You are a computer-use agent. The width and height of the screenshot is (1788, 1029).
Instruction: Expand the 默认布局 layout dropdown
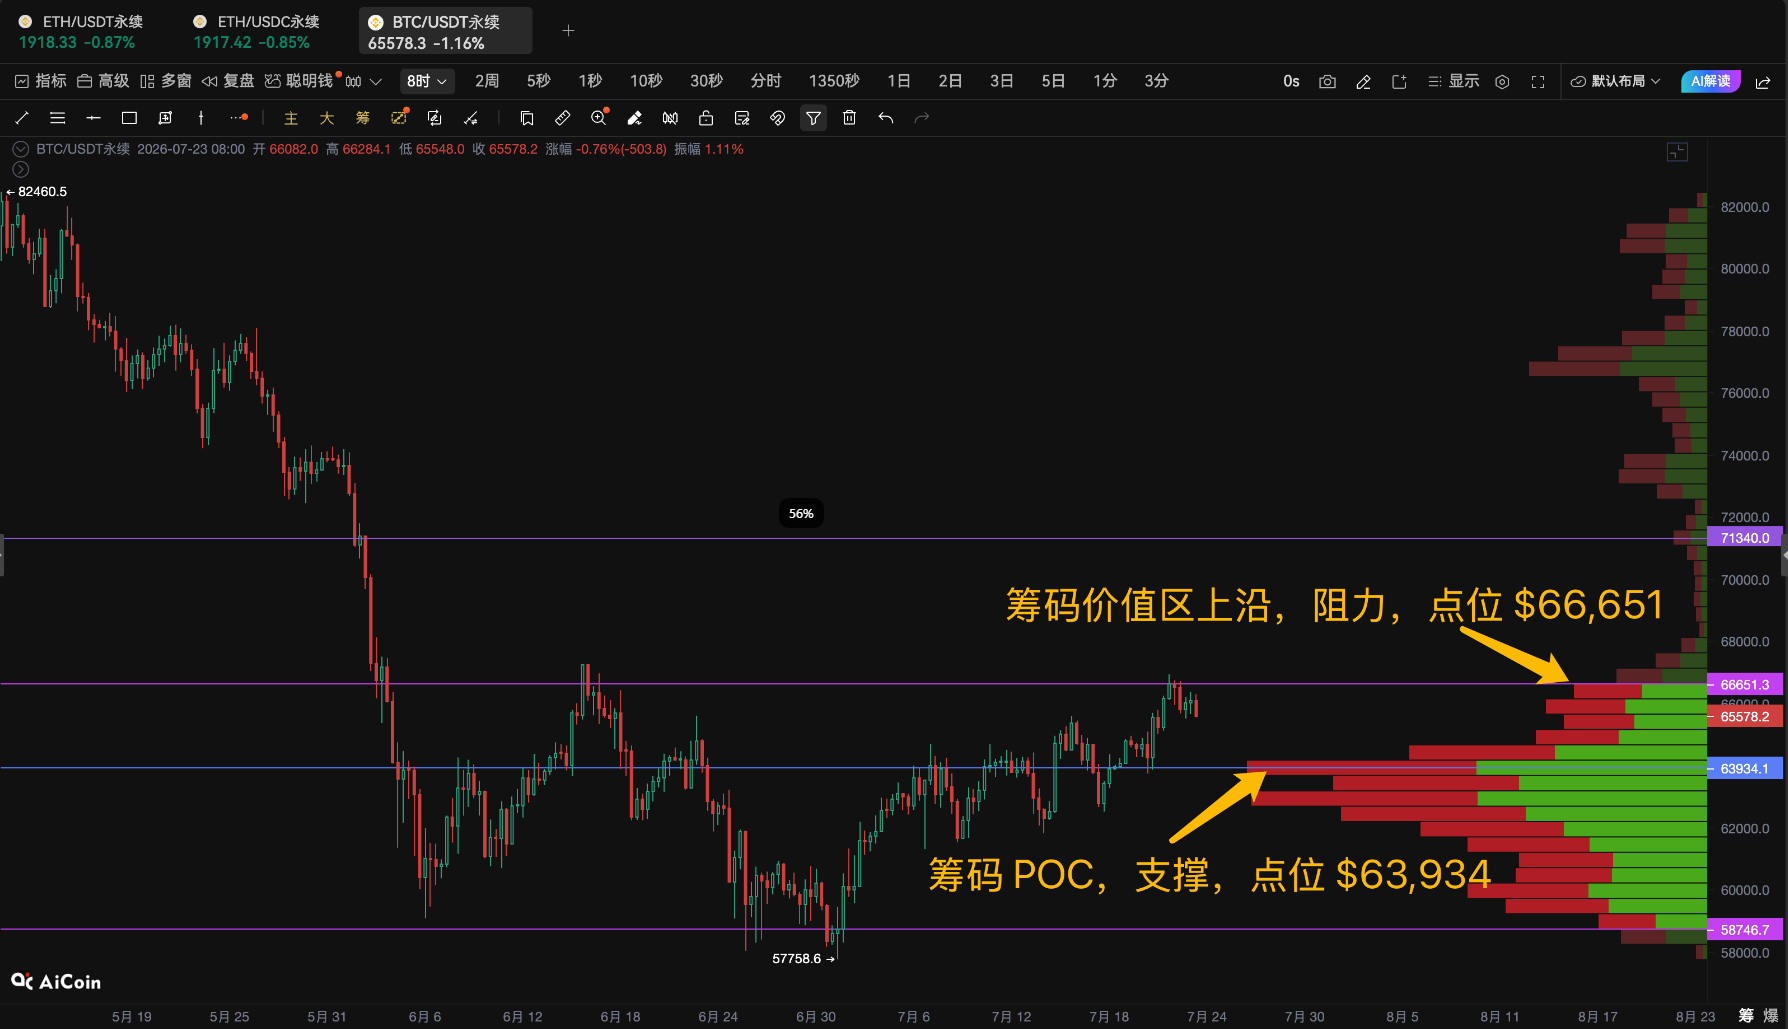point(1616,81)
